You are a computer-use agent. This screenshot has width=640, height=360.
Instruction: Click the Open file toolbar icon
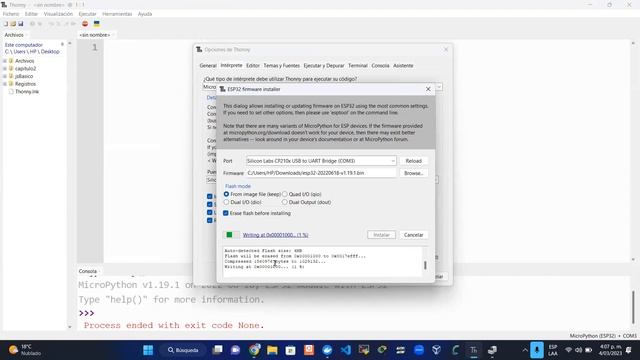pos(13,24)
